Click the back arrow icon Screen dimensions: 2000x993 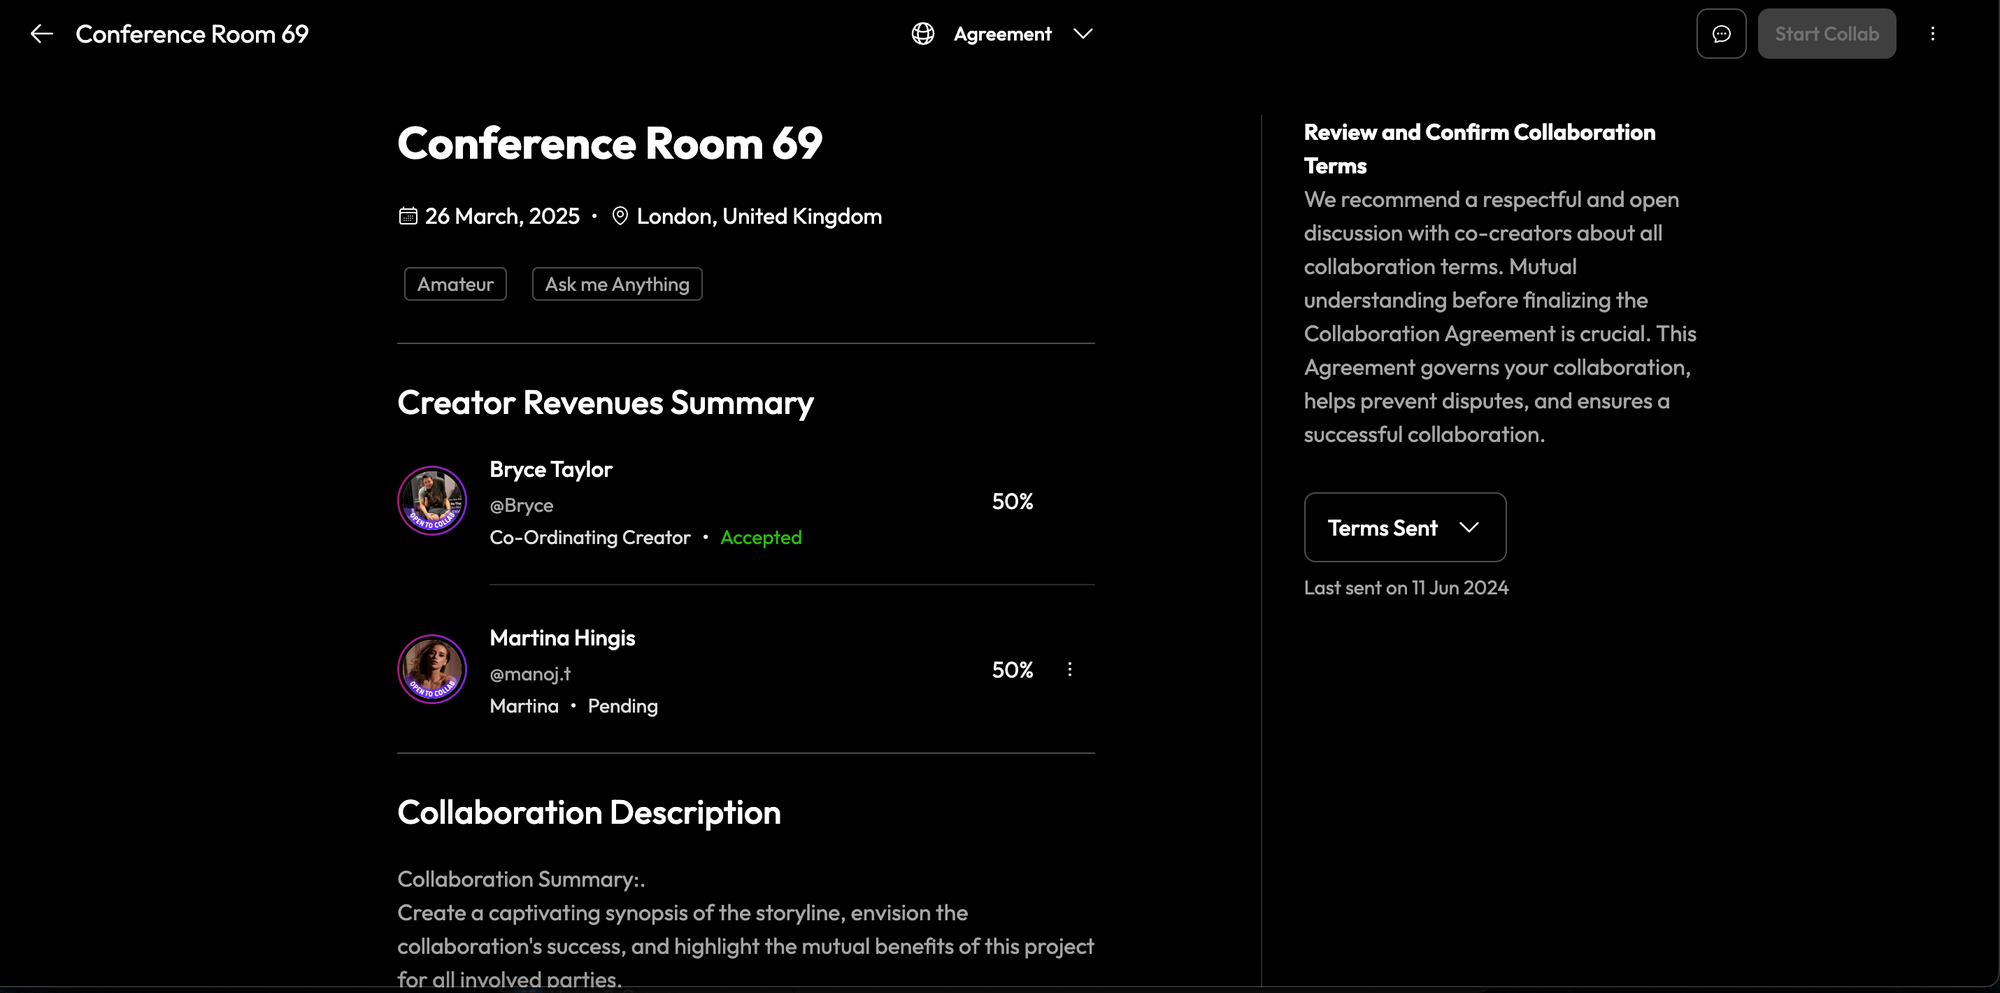tap(41, 34)
